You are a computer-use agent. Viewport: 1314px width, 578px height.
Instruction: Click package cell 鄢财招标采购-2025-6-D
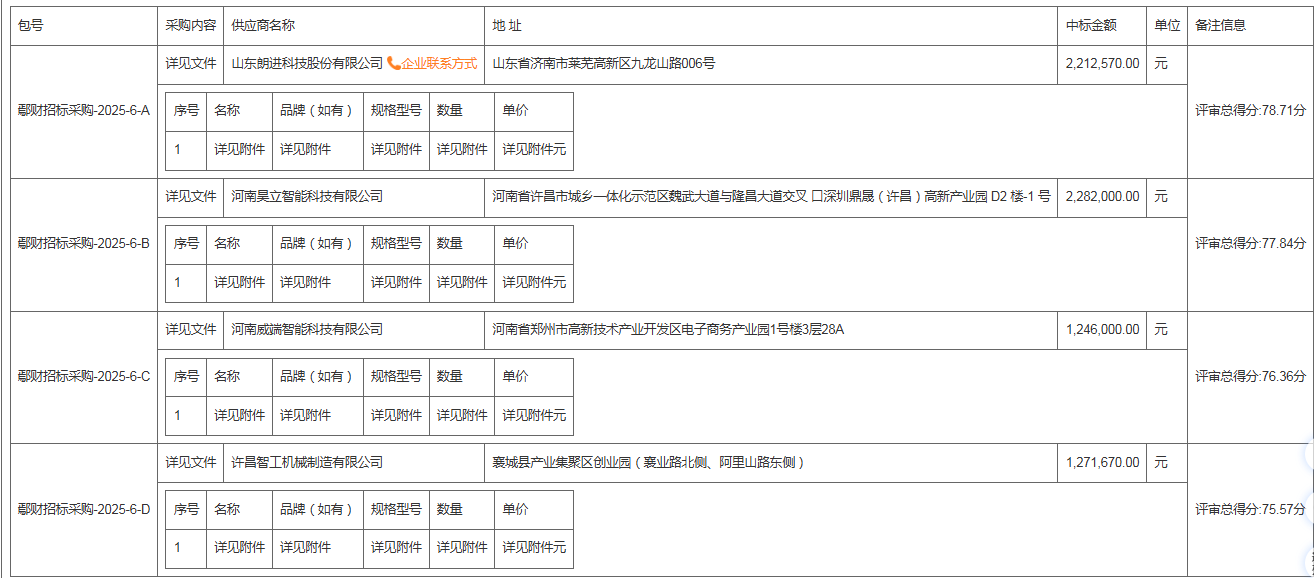(83, 510)
